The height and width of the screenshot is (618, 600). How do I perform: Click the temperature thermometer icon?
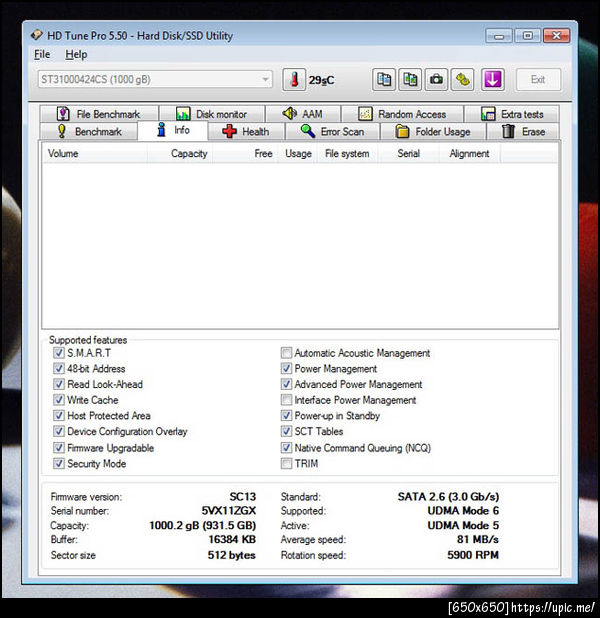coord(294,80)
